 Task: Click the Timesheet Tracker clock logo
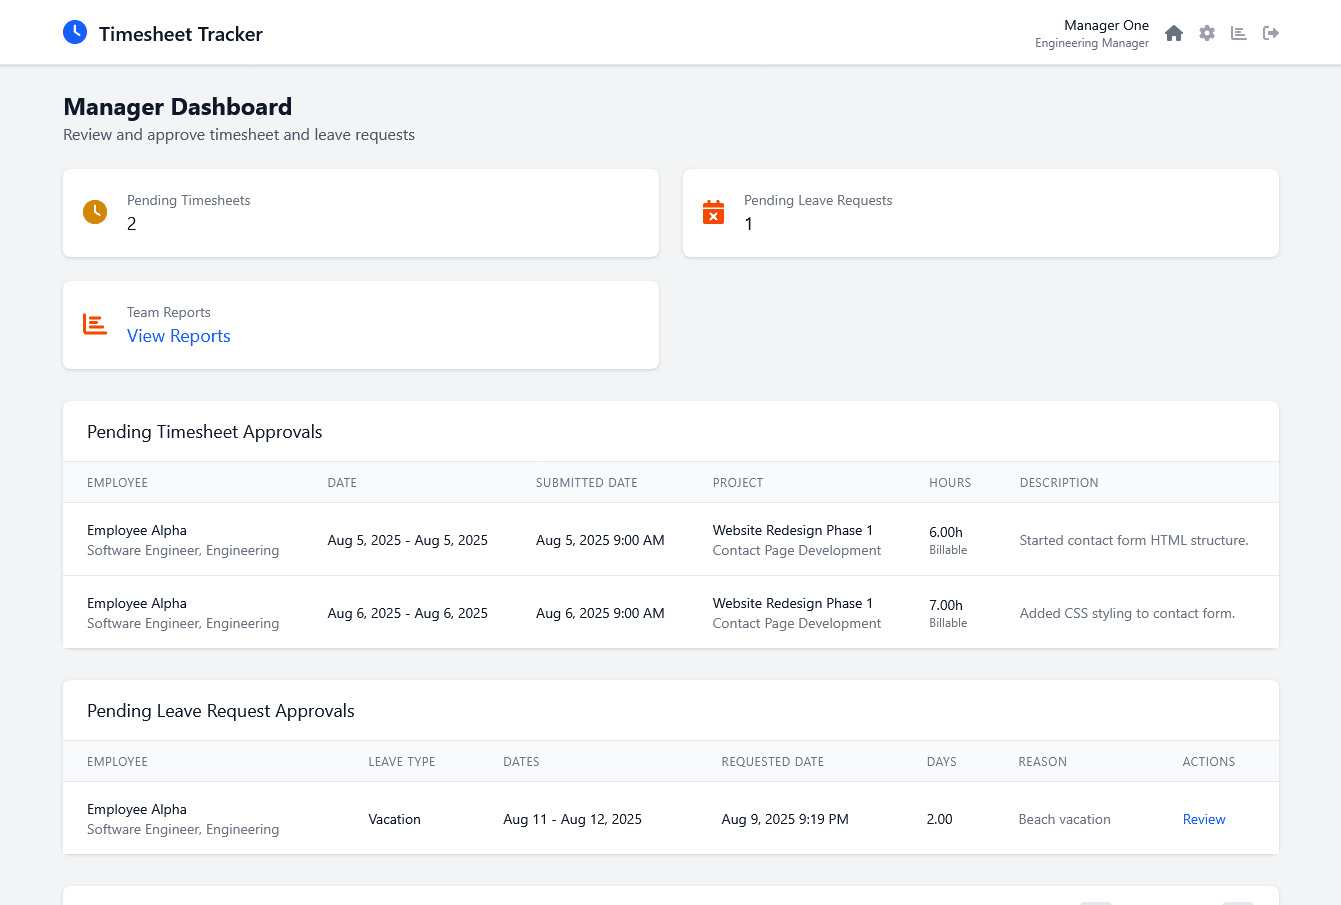tap(75, 33)
